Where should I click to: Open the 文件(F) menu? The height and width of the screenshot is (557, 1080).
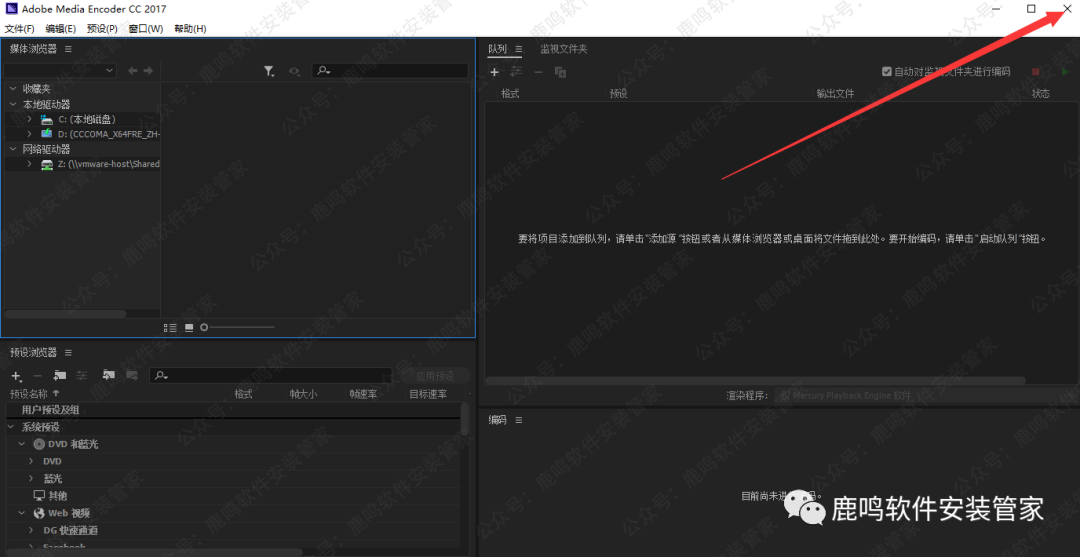tap(19, 29)
